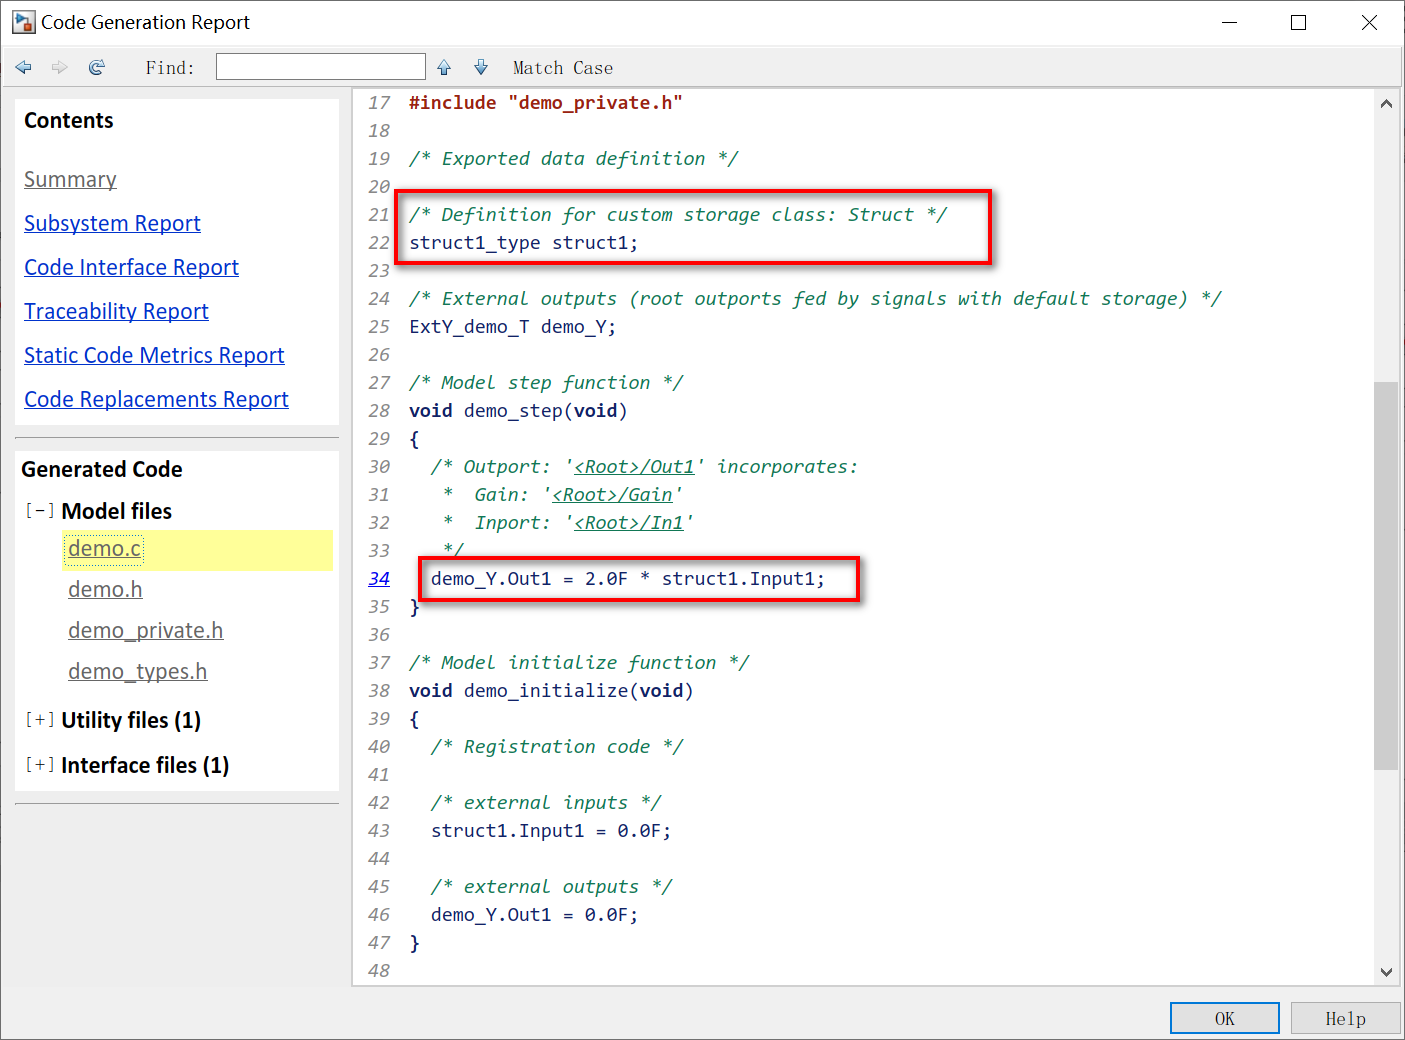Click the code pane scroll up arrow
The width and height of the screenshot is (1405, 1040).
pos(1386,103)
